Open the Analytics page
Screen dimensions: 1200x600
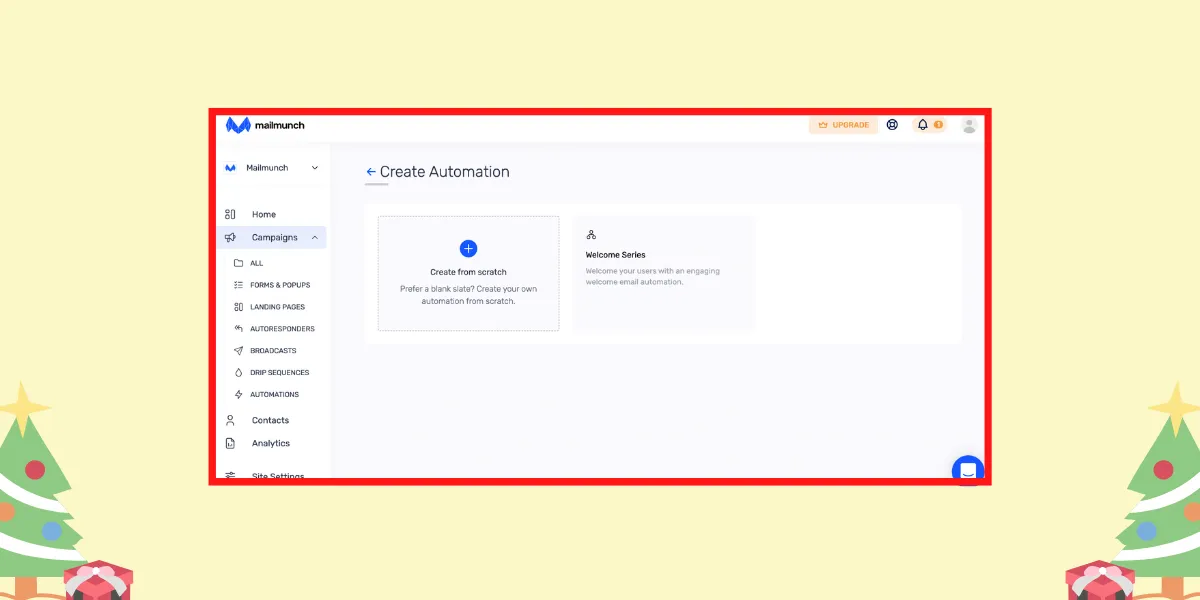click(x=272, y=443)
